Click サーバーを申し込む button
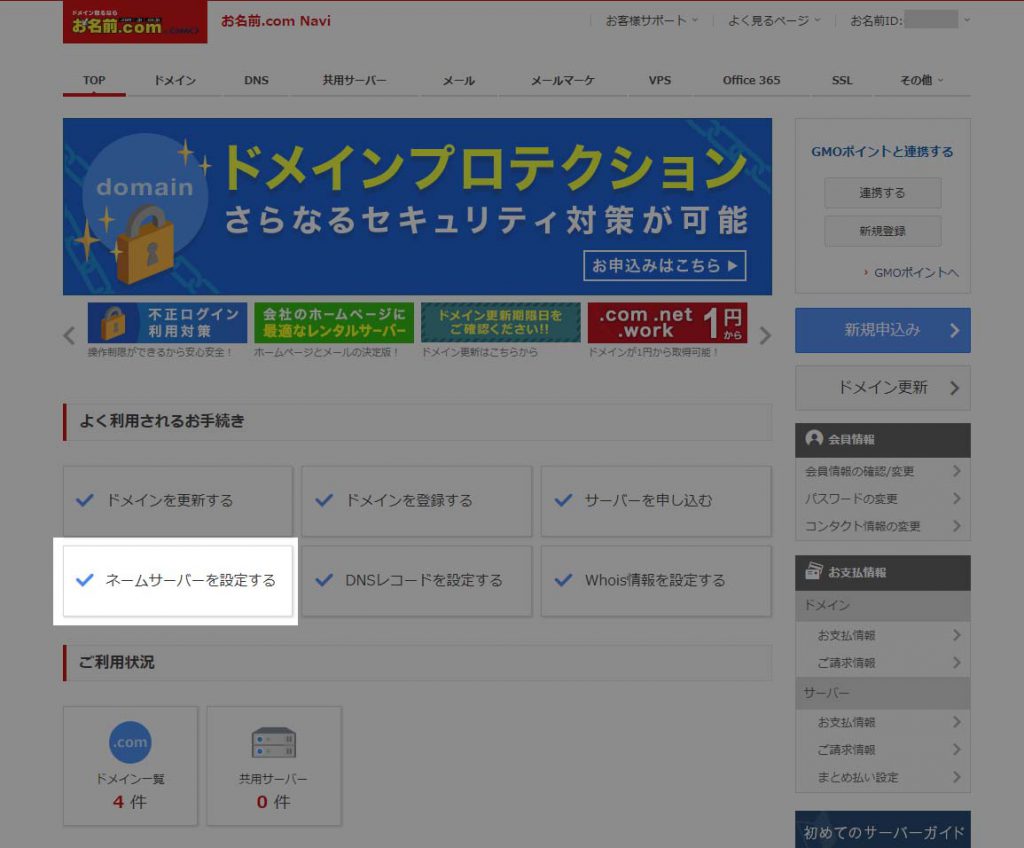1024x848 pixels. point(656,500)
